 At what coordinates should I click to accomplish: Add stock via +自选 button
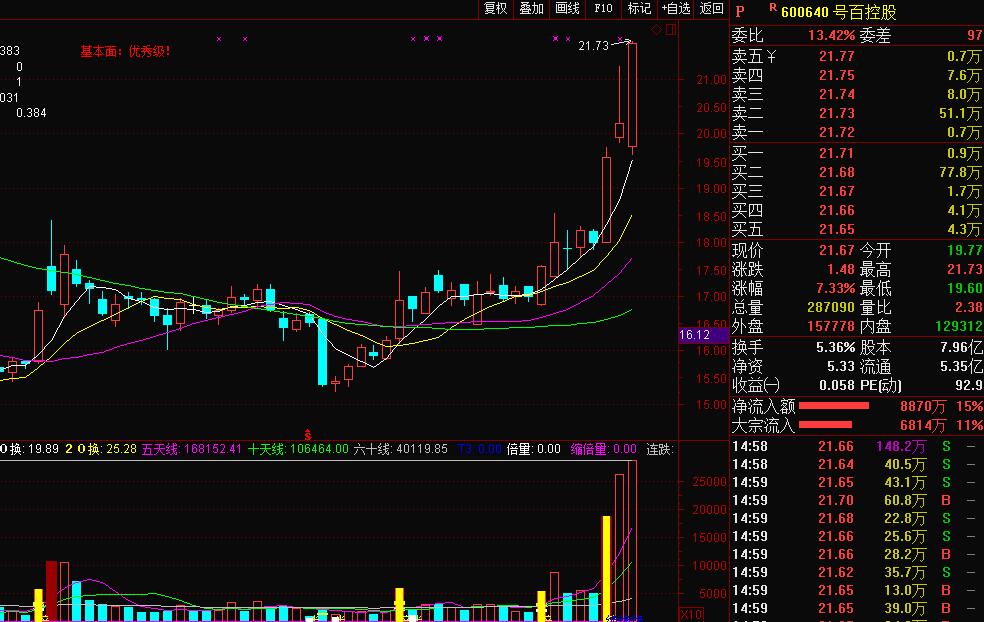tap(675, 8)
